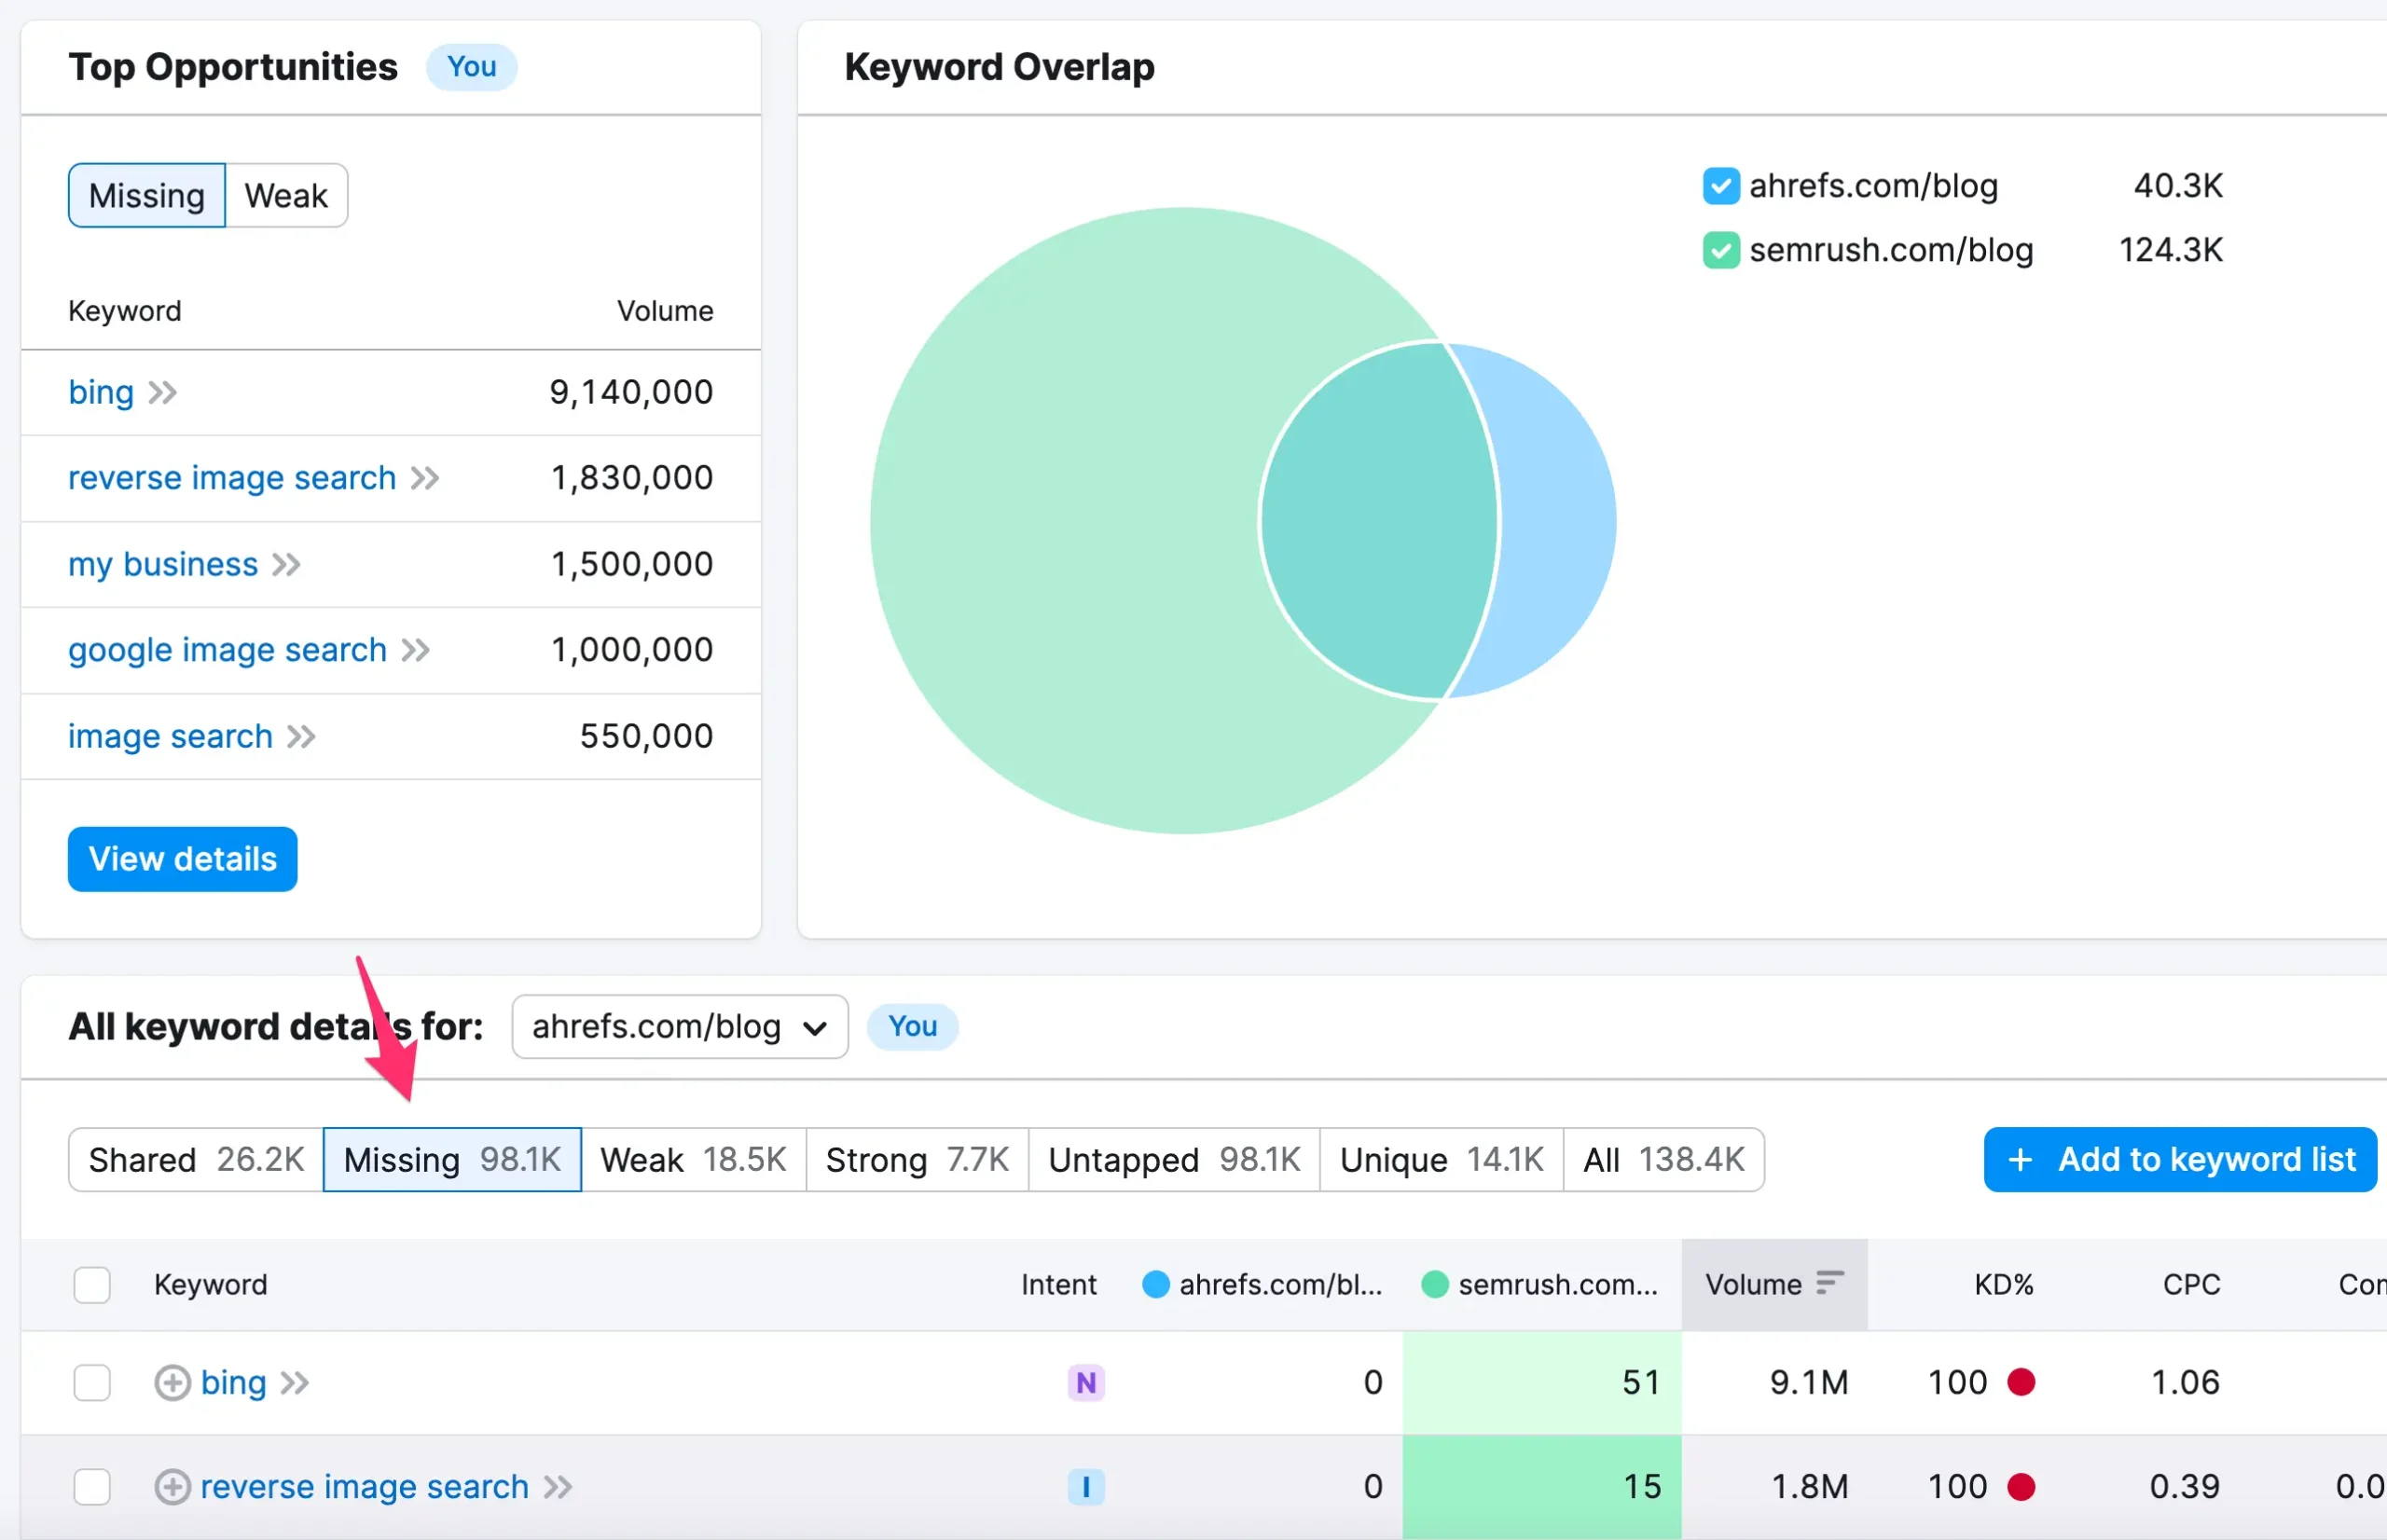Click the Volume column sort icon
Screen dimensions: 2387x1540
1829,1283
